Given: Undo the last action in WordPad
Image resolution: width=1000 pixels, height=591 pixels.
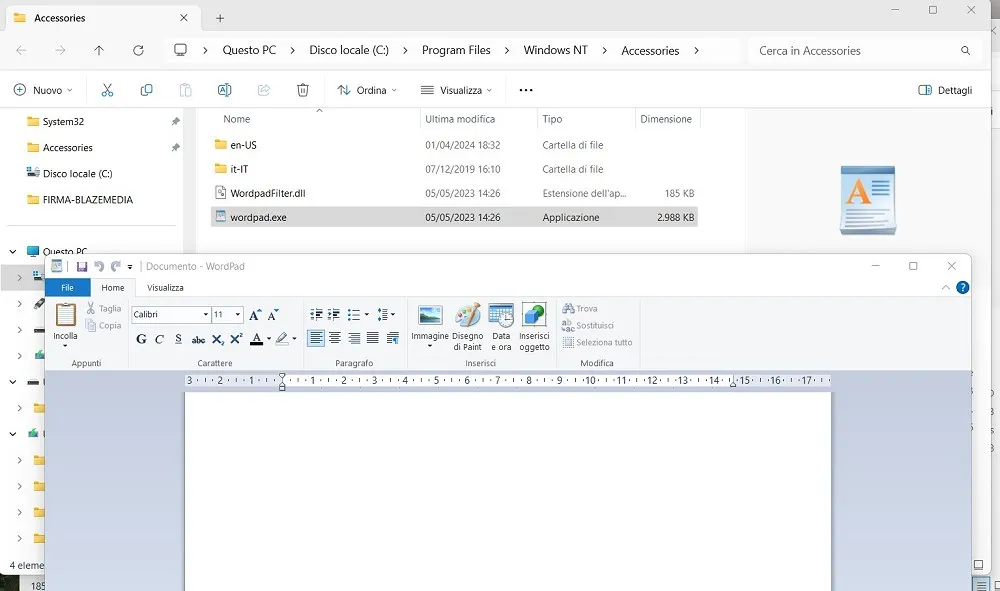Looking at the screenshot, I should tap(97, 266).
